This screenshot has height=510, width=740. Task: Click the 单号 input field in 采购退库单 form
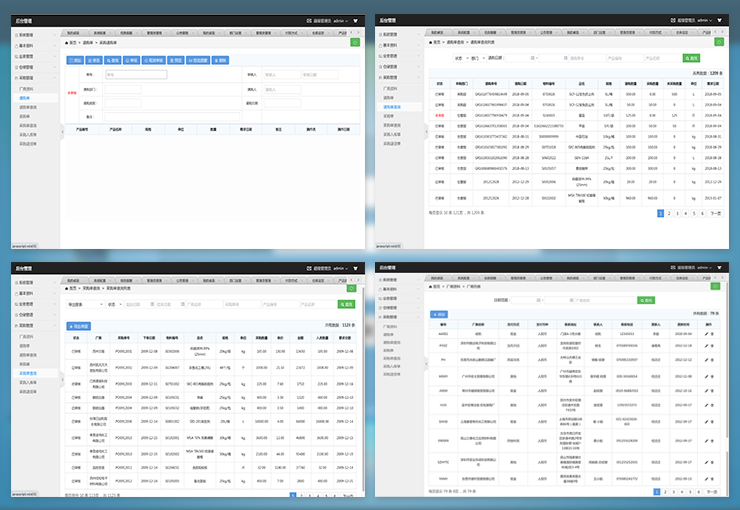[136, 74]
